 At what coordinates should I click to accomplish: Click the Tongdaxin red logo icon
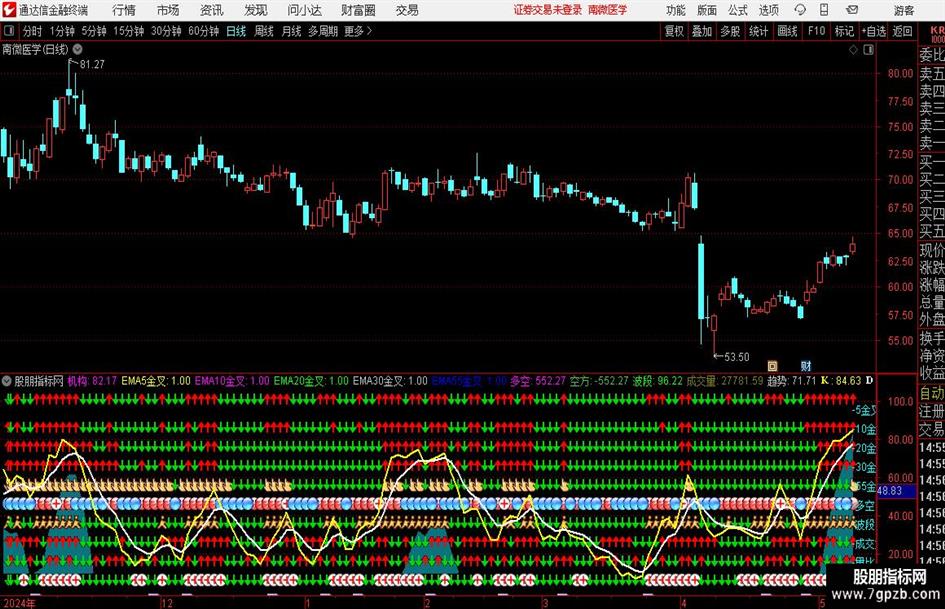pos(9,10)
